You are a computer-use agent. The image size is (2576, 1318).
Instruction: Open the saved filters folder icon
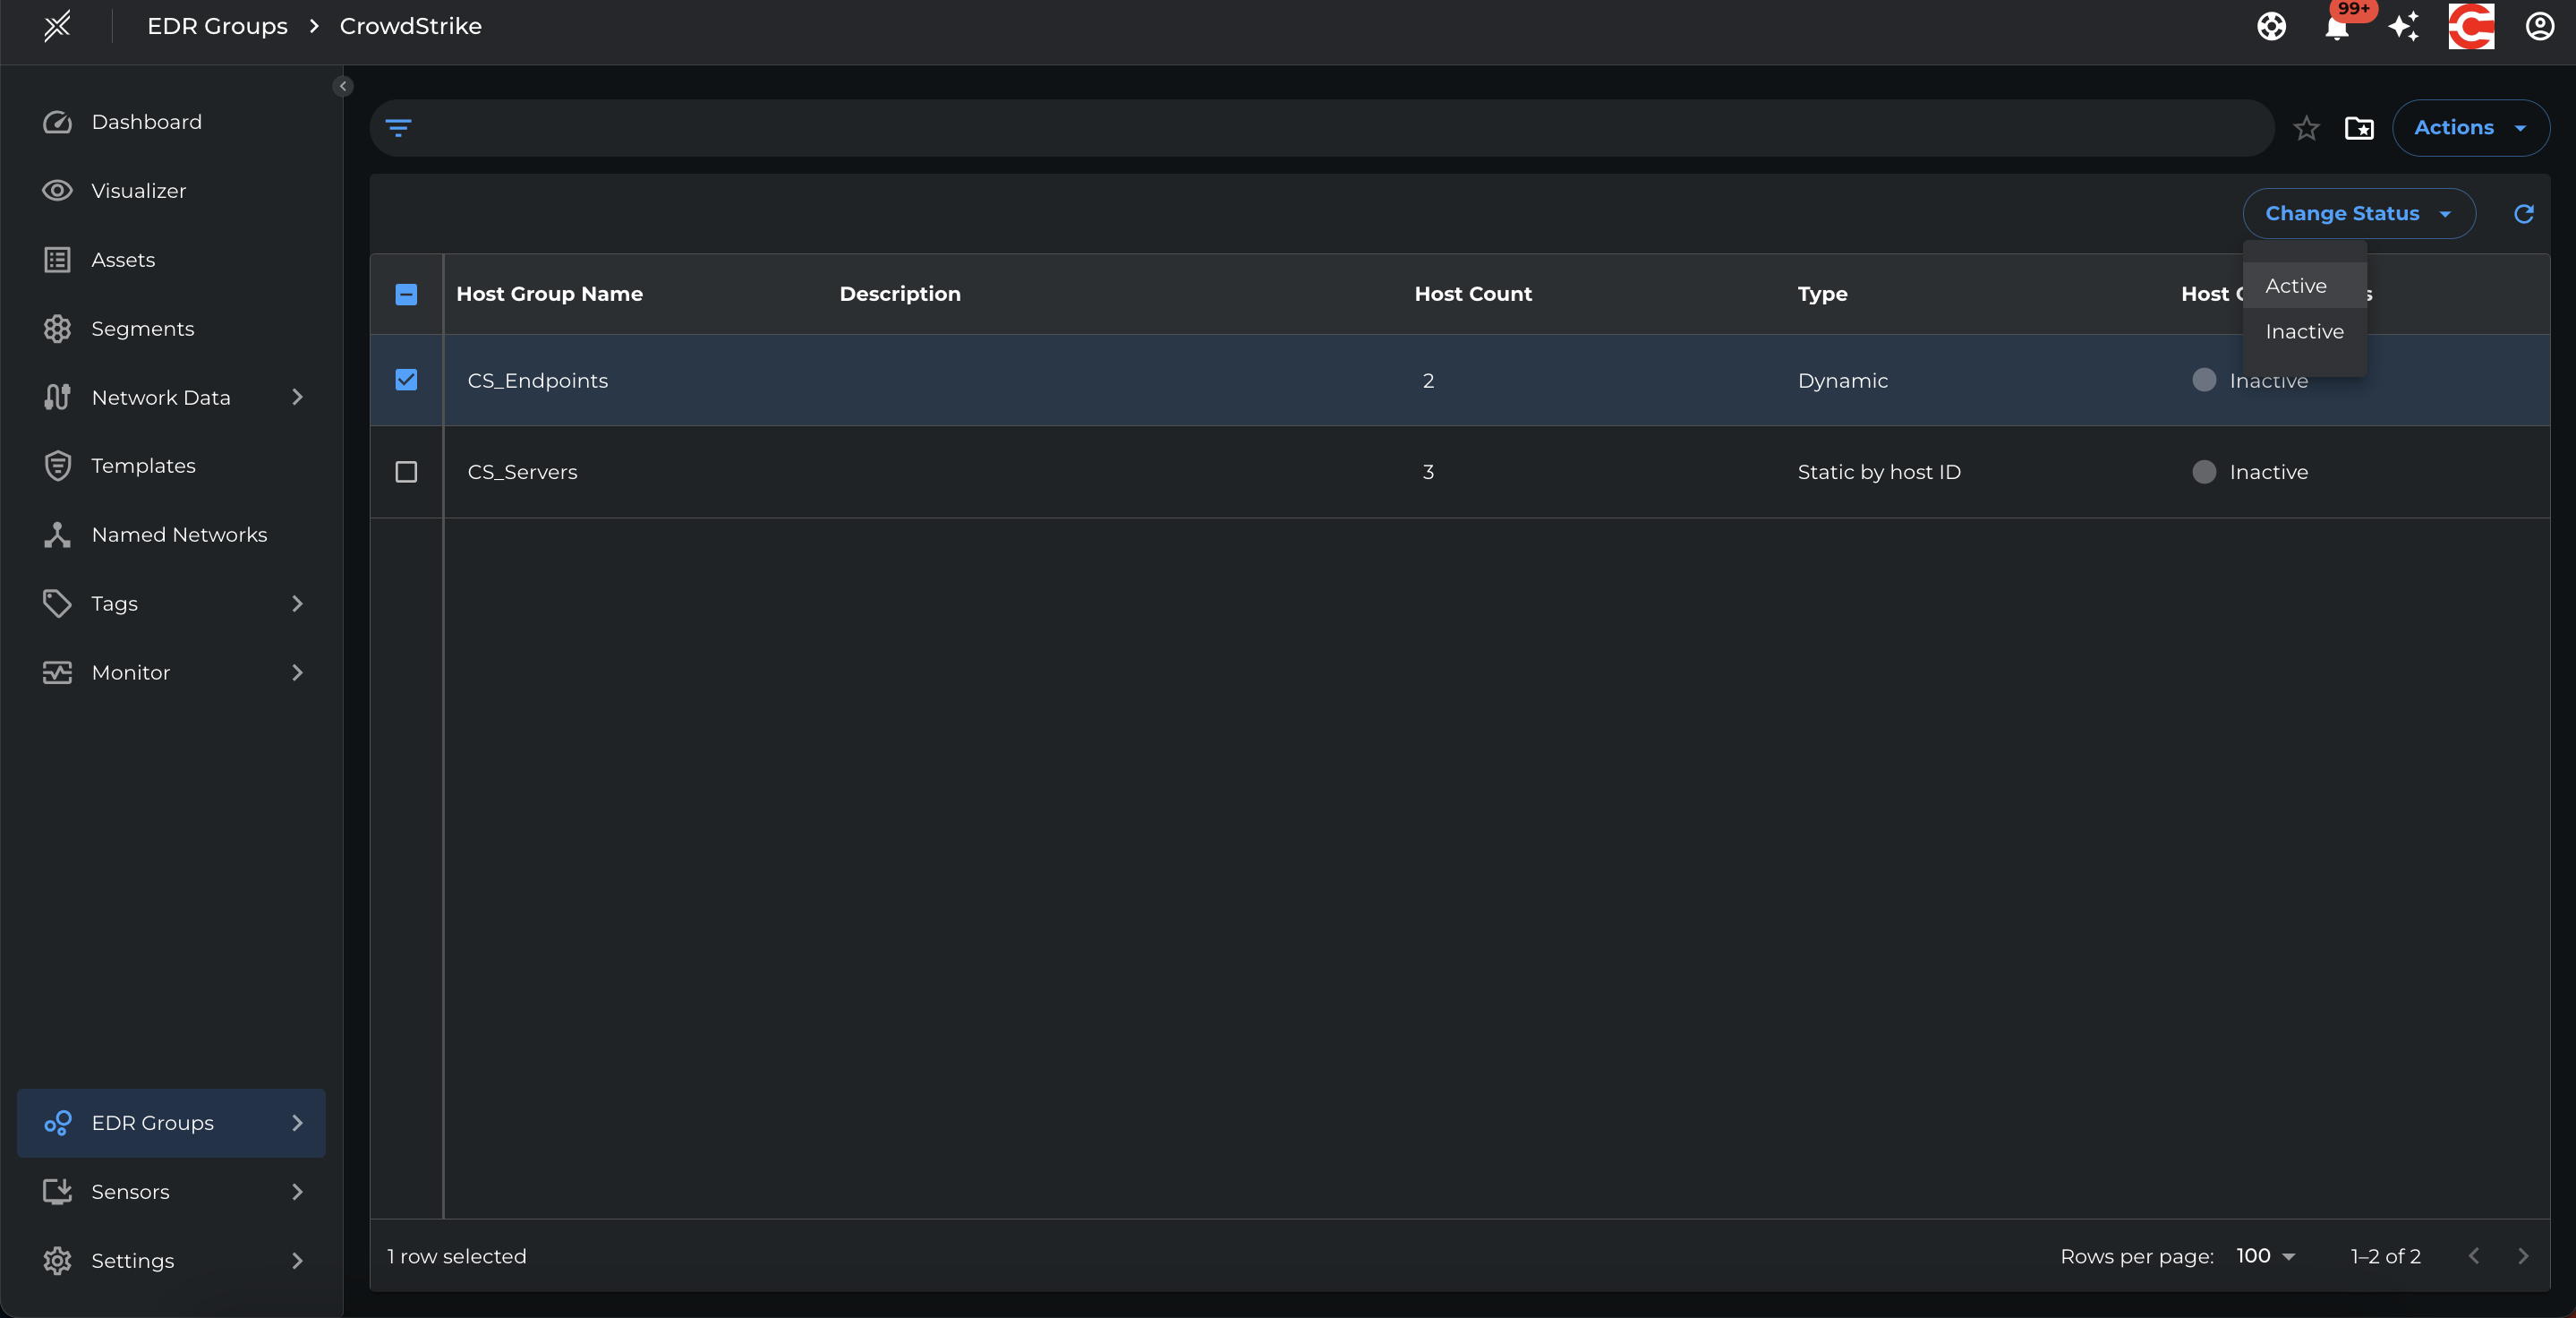(2359, 128)
